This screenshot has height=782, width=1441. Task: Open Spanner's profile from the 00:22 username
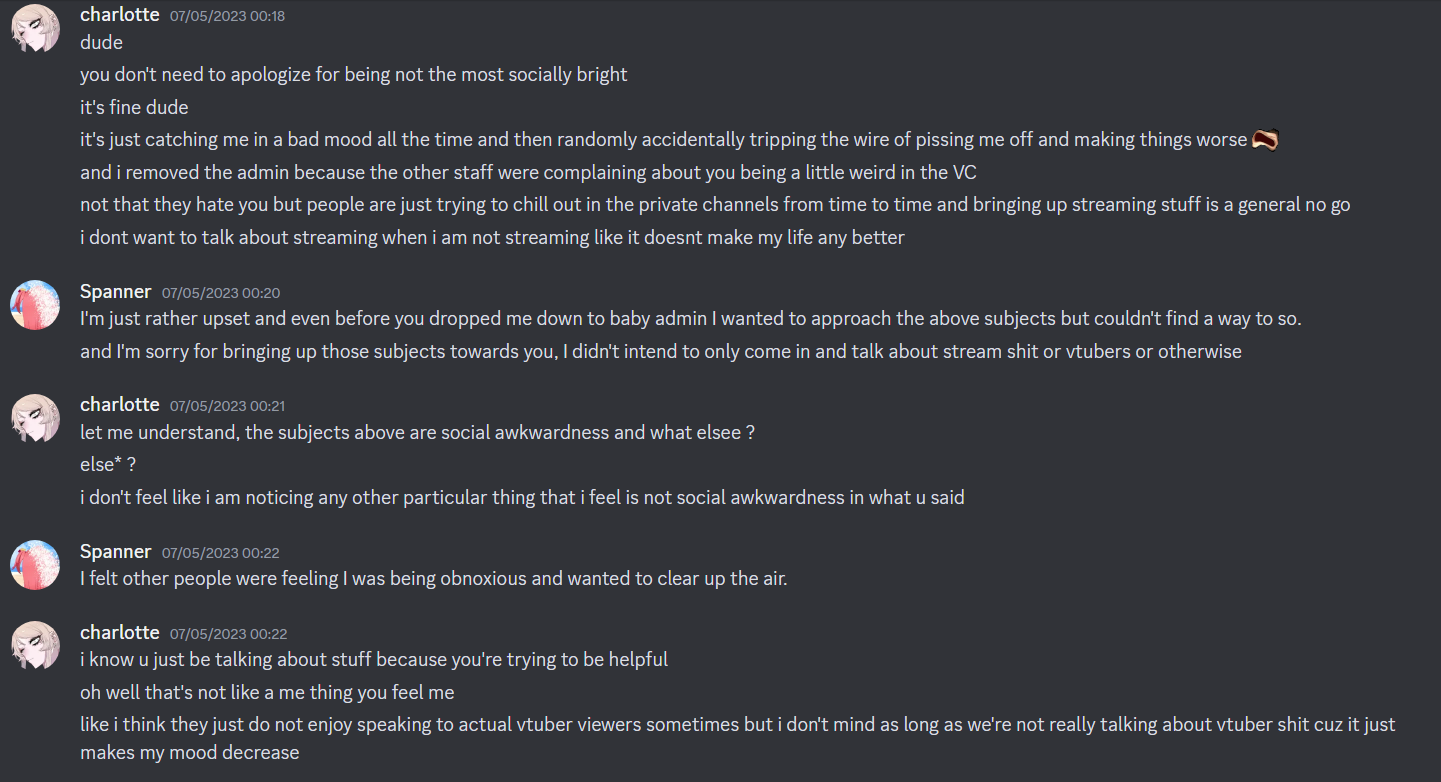(x=115, y=552)
